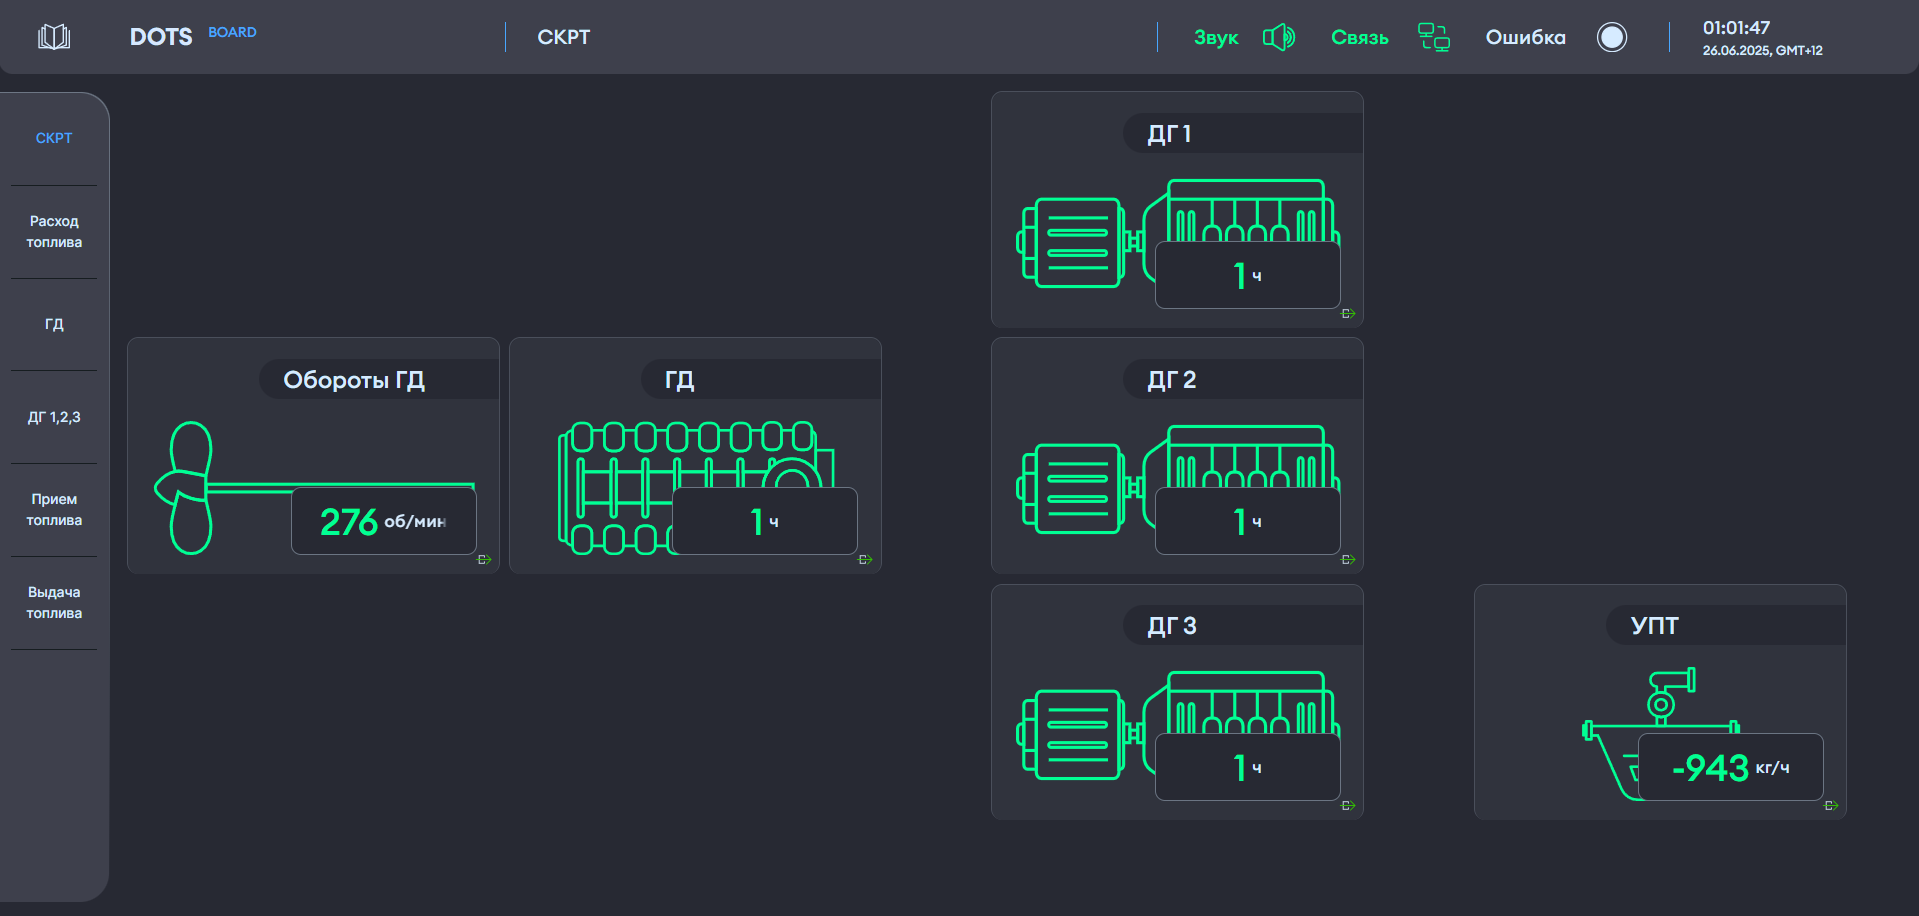Click the Связь network connection icon
1919x916 pixels.
click(x=1433, y=38)
